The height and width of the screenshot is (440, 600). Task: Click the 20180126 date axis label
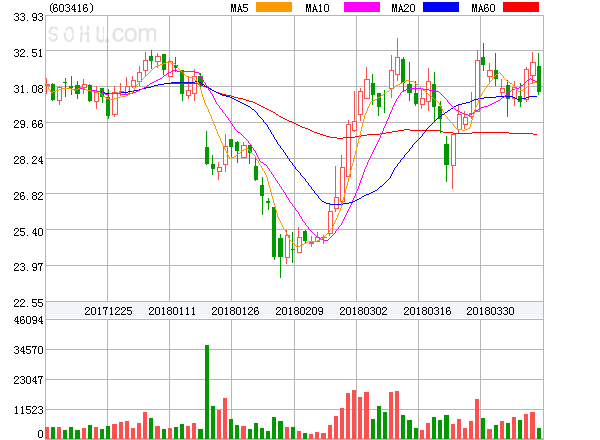tap(235, 311)
